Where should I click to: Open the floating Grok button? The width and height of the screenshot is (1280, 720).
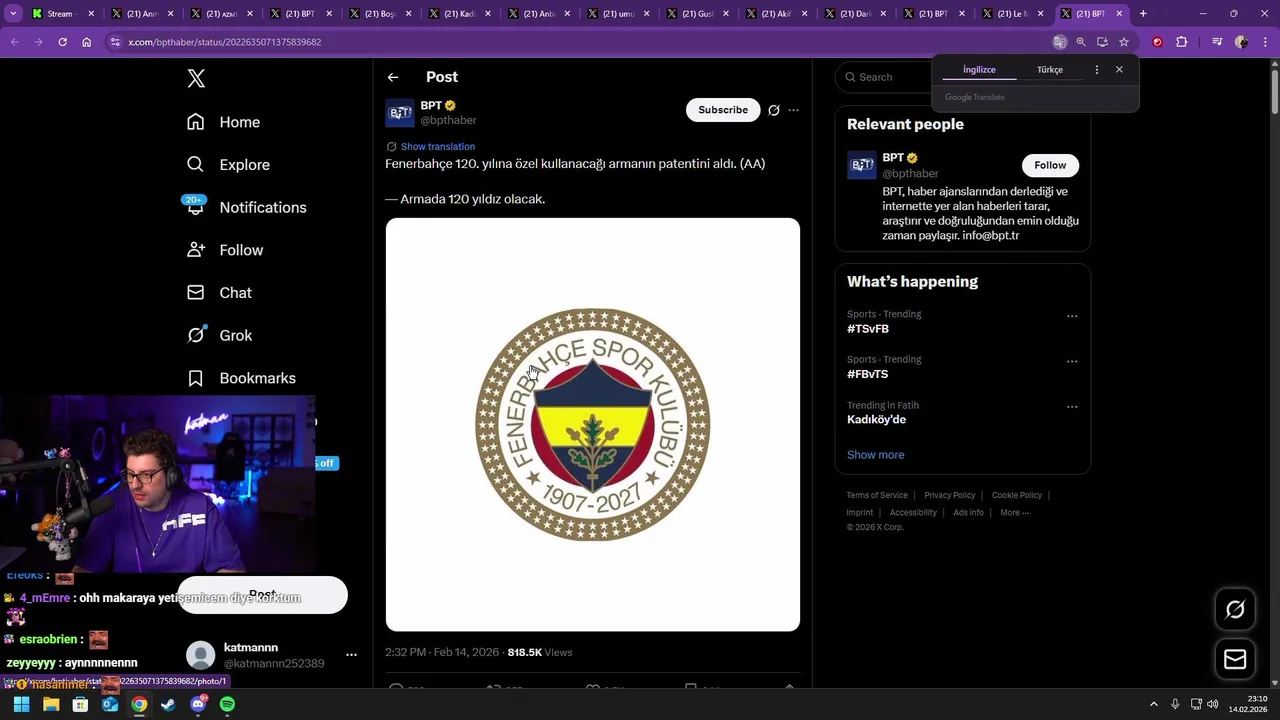pos(1235,609)
